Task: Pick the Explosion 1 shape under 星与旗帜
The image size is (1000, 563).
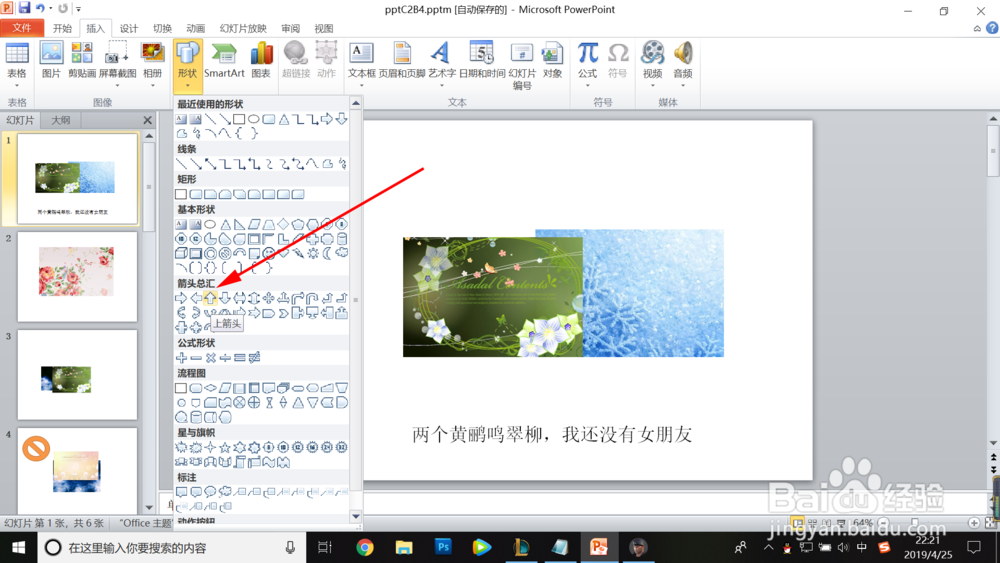Action: pos(181,447)
